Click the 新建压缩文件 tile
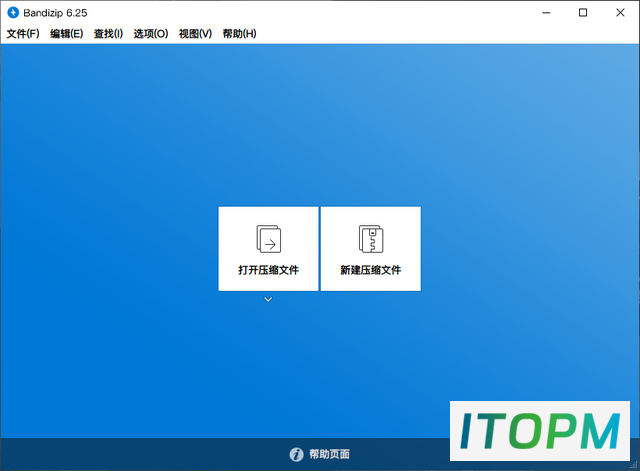Screen dimensions: 640x471 point(371,249)
